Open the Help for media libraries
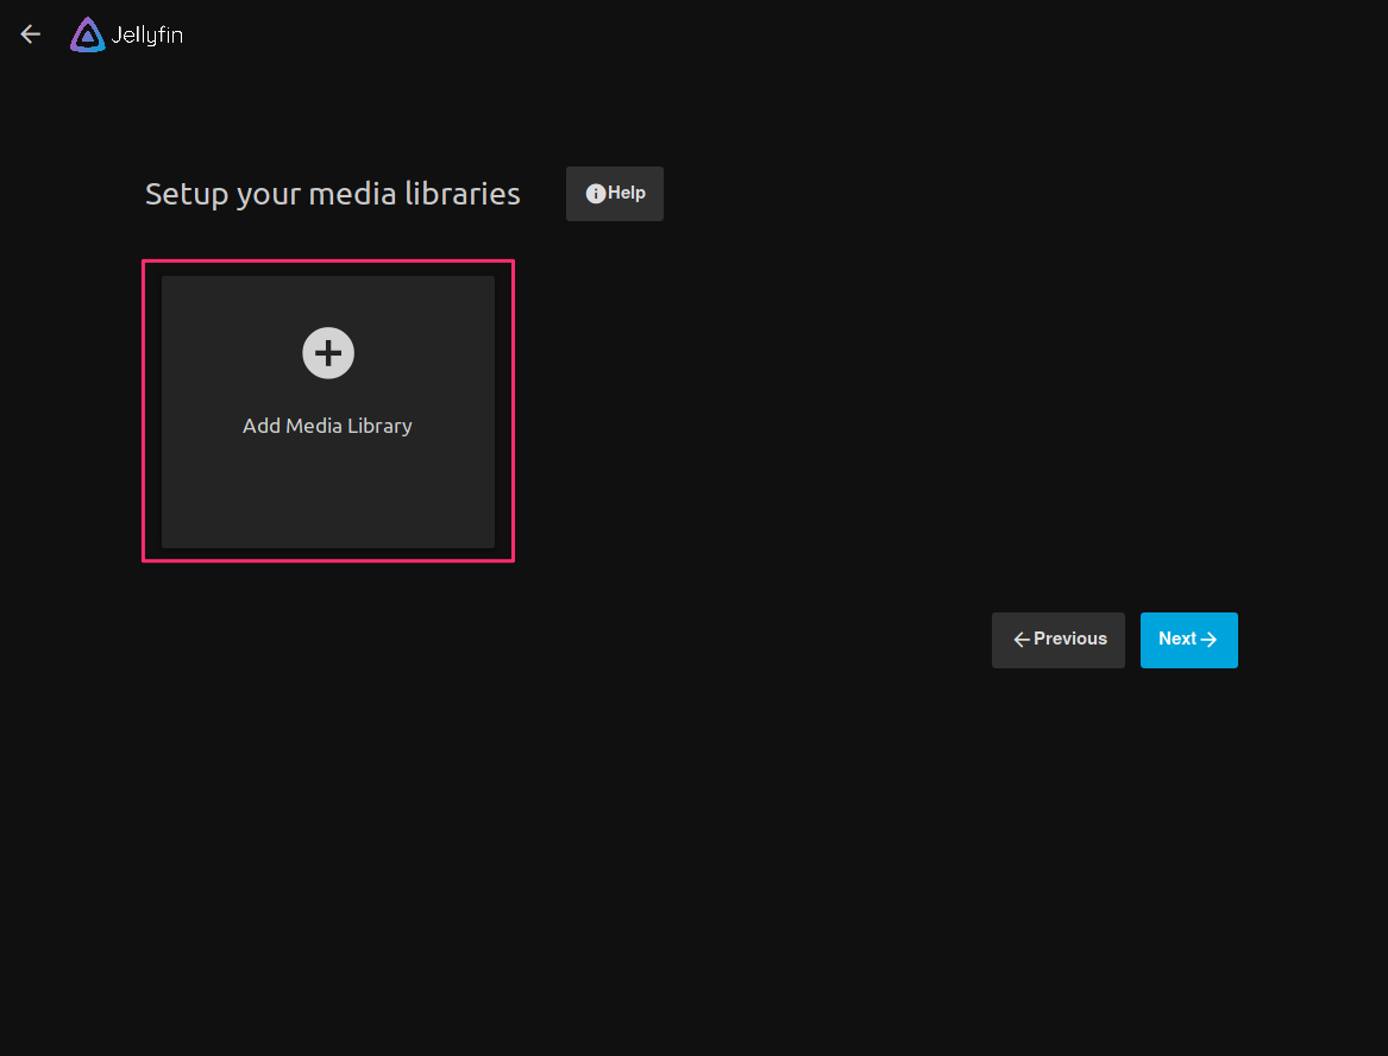This screenshot has height=1056, width=1388. [614, 194]
